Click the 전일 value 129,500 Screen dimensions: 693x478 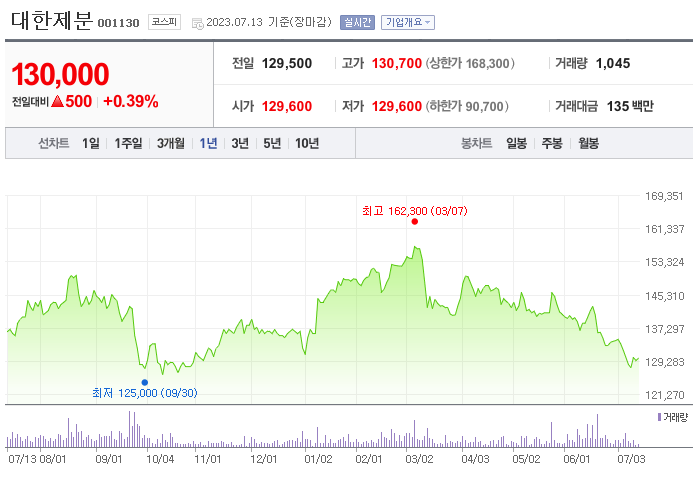(287, 63)
